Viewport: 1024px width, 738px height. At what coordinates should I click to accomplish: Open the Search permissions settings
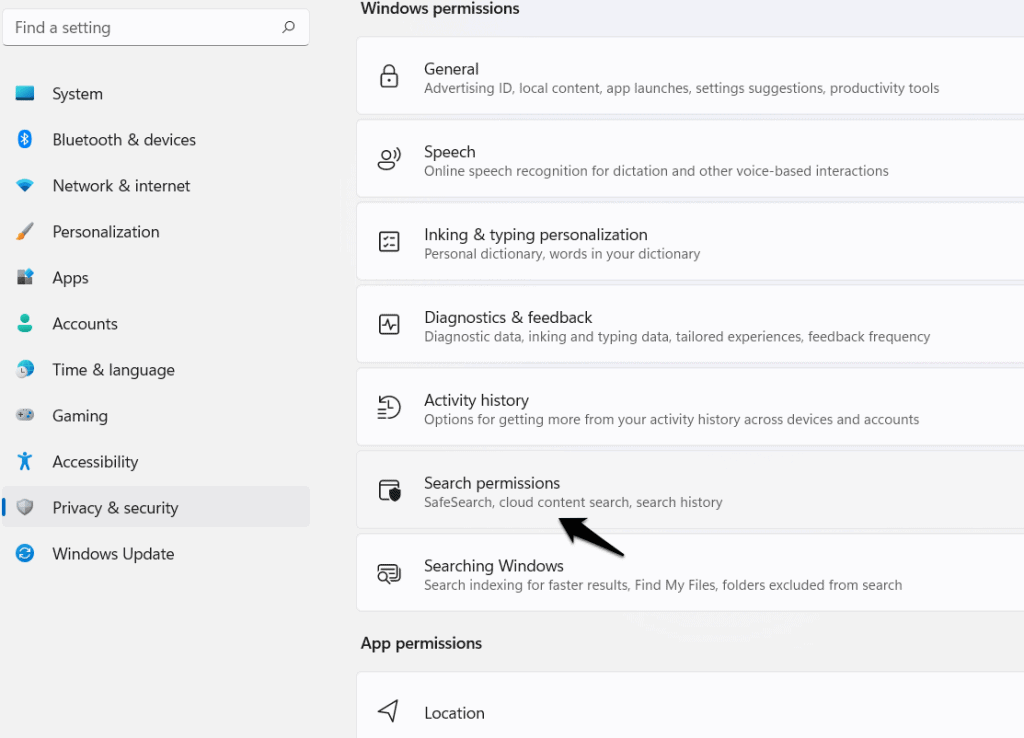point(690,490)
